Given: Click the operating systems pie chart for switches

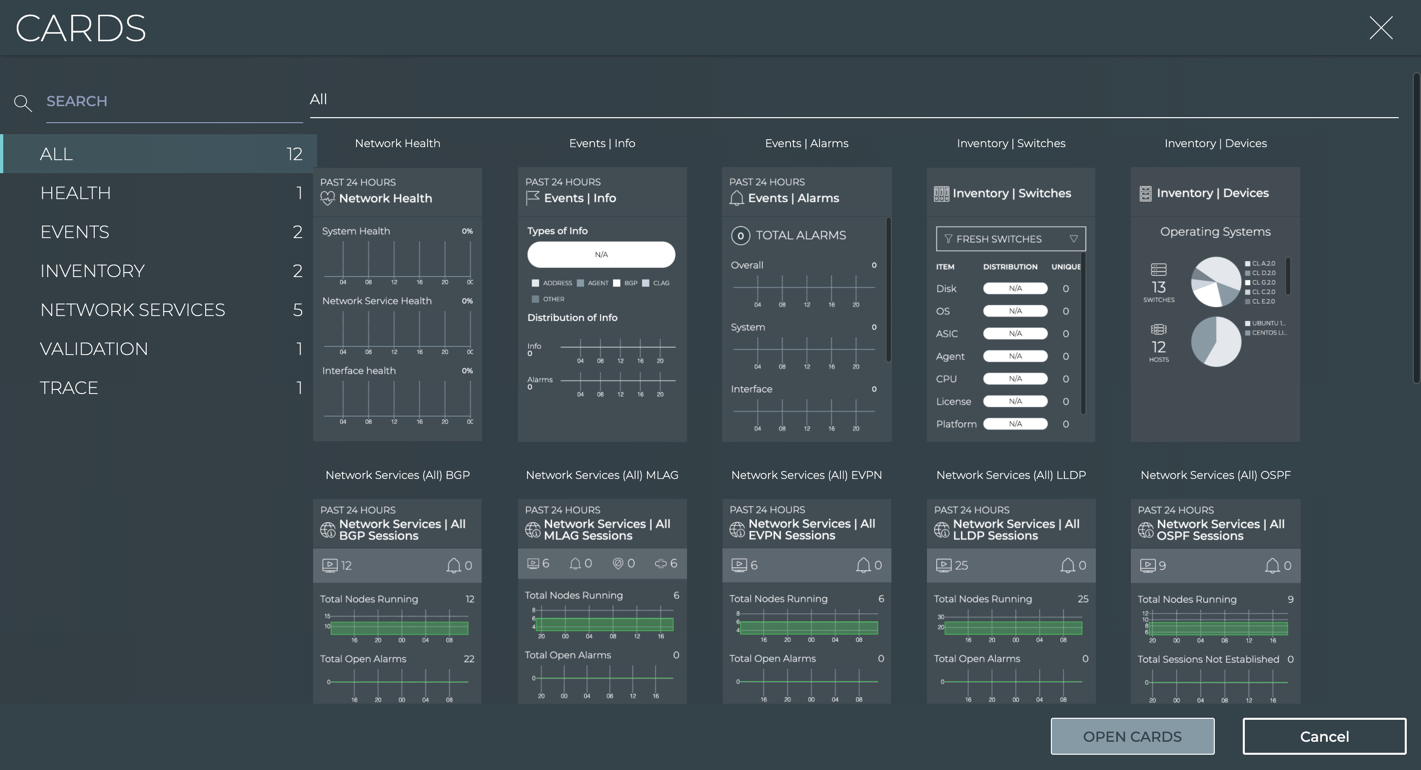Looking at the screenshot, I should pyautogui.click(x=1215, y=282).
